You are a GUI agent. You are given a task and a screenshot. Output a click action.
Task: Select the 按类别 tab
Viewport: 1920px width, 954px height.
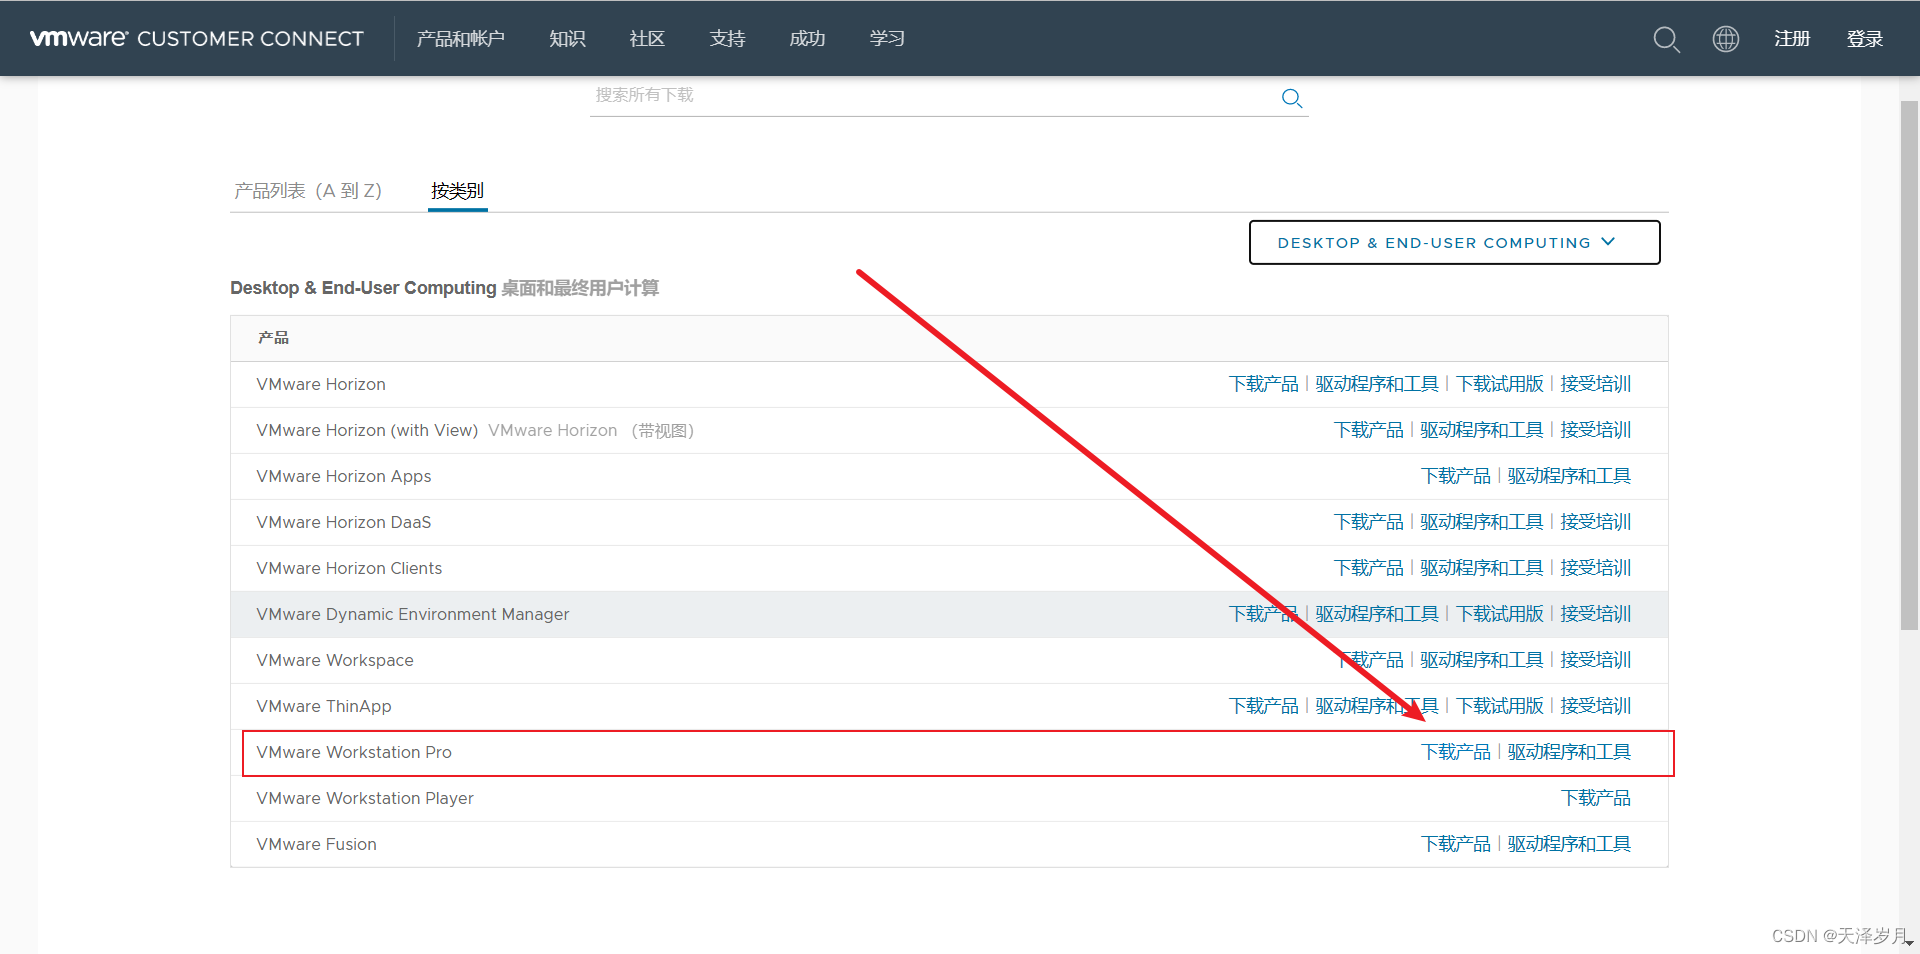458,190
